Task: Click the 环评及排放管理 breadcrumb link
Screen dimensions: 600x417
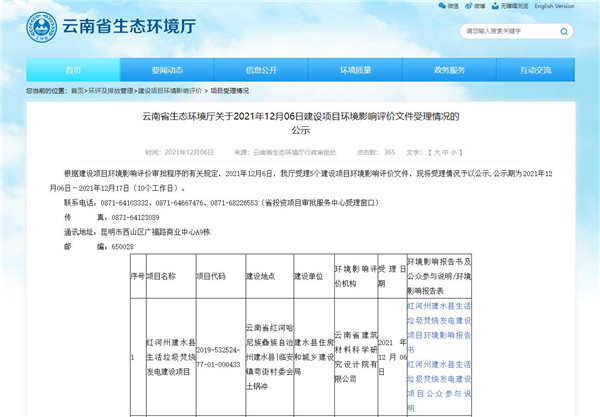Action: (x=112, y=91)
